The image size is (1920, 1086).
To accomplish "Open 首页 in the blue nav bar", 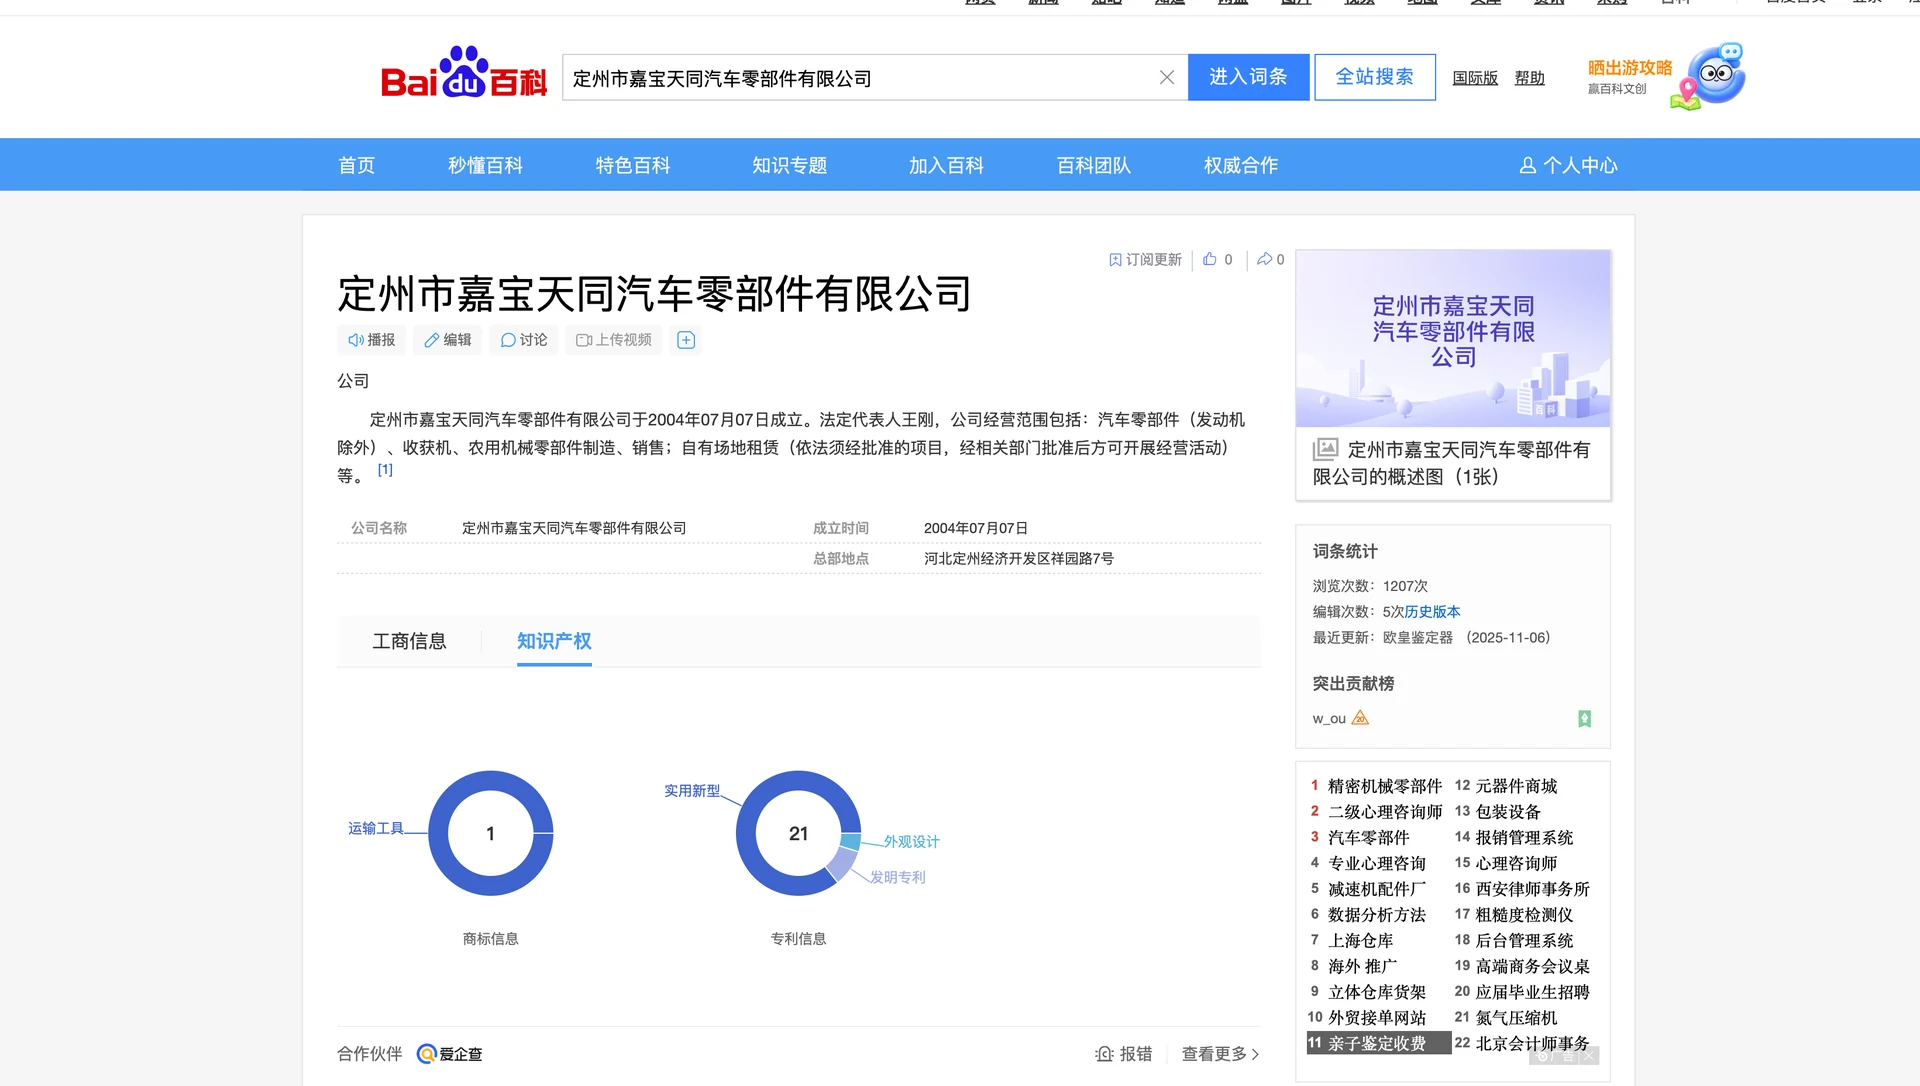I will [x=356, y=165].
